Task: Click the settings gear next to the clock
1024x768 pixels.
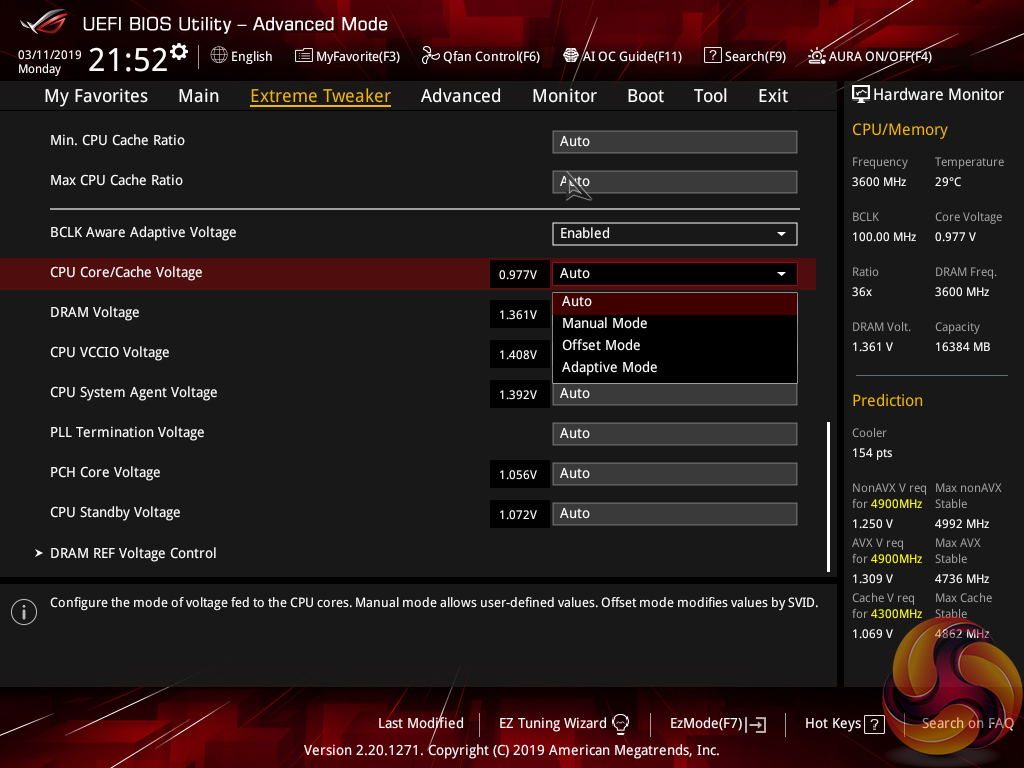Action: click(179, 52)
